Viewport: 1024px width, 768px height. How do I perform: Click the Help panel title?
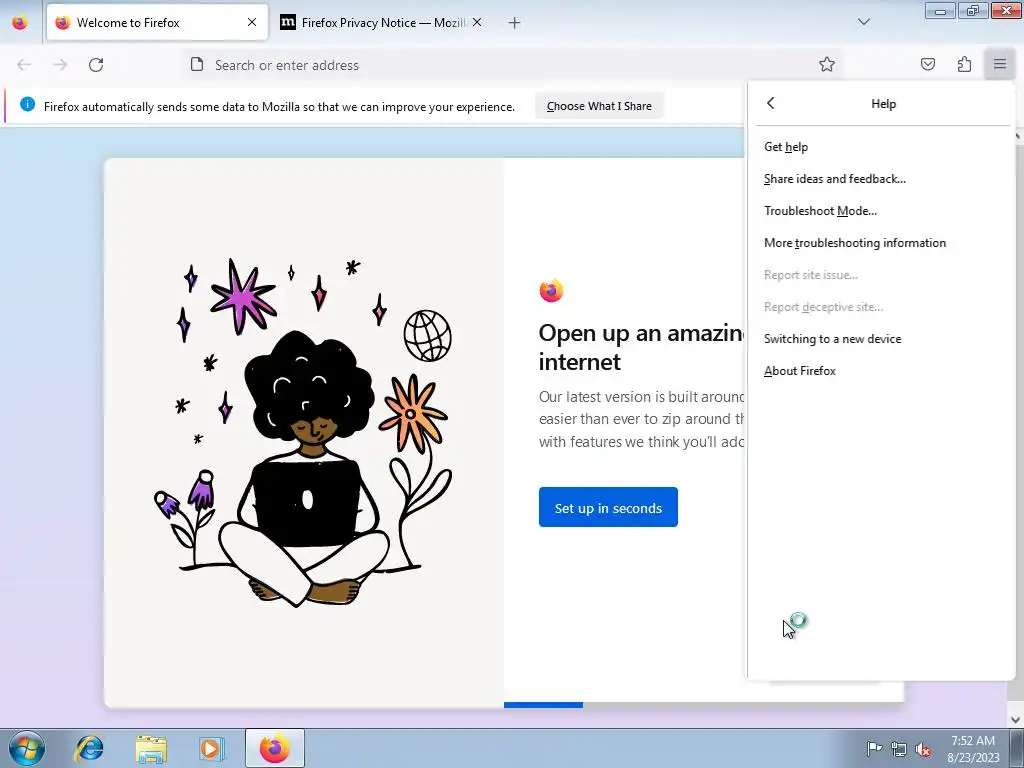point(884,104)
